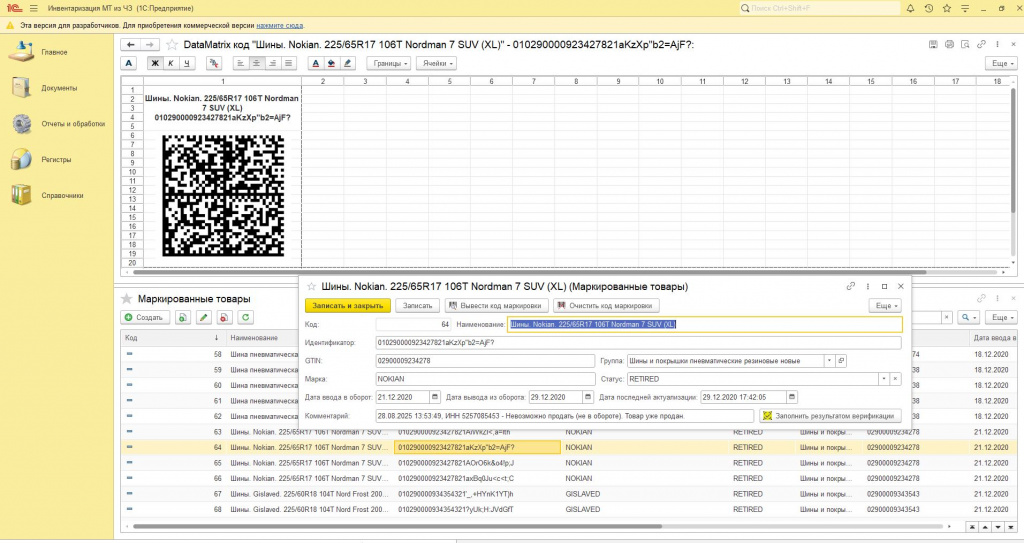This screenshot has height=543, width=1024.
Task: Choose text color red A
Action: point(315,63)
